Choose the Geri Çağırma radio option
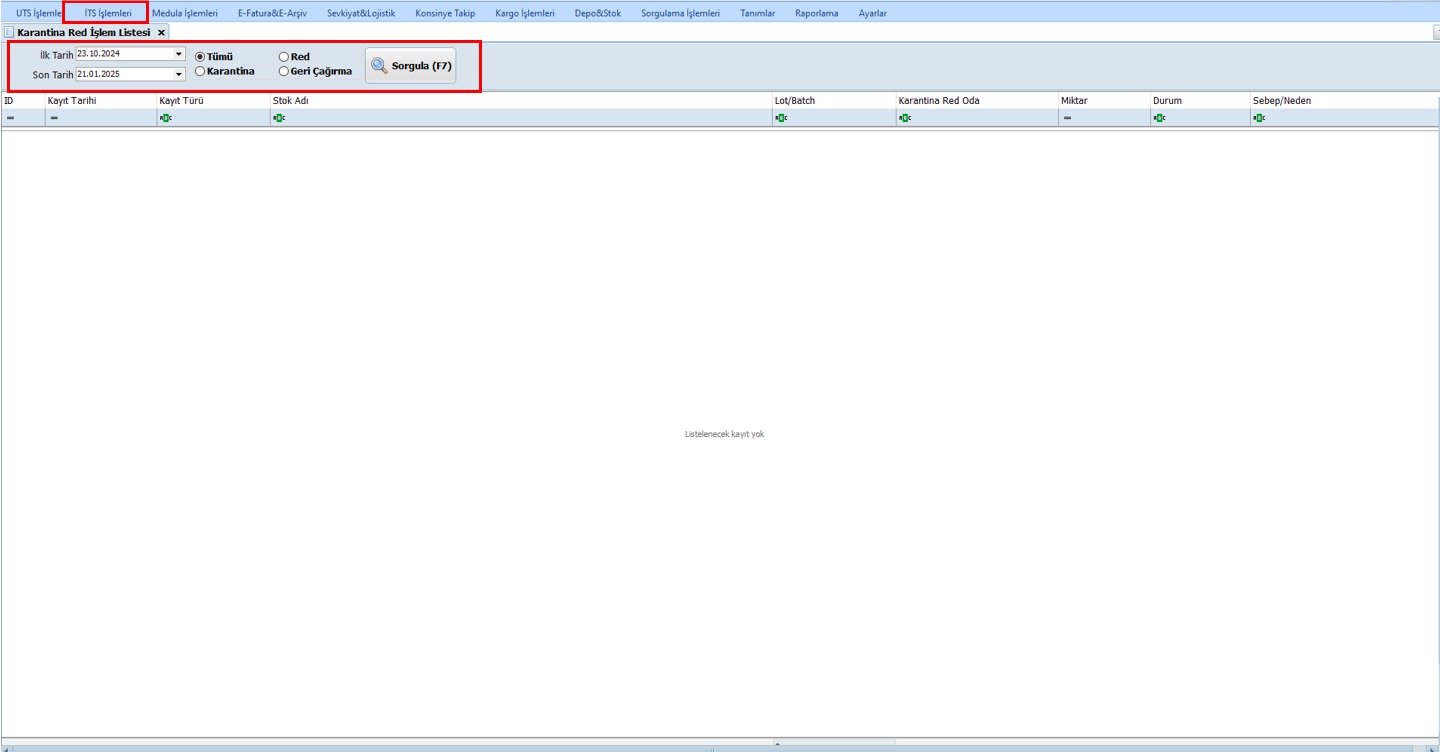This screenshot has height=752, width=1440. 284,71
